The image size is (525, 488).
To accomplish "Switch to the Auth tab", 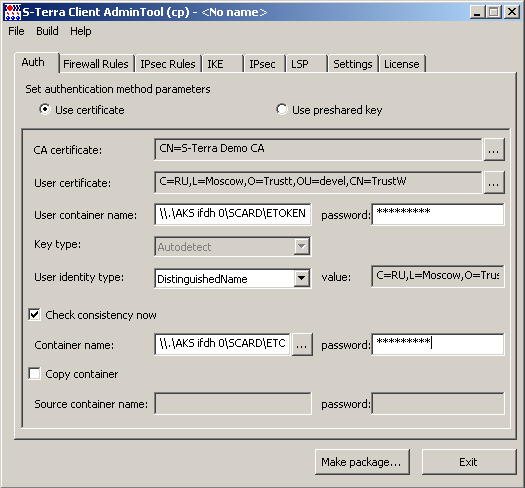I will (x=36, y=62).
